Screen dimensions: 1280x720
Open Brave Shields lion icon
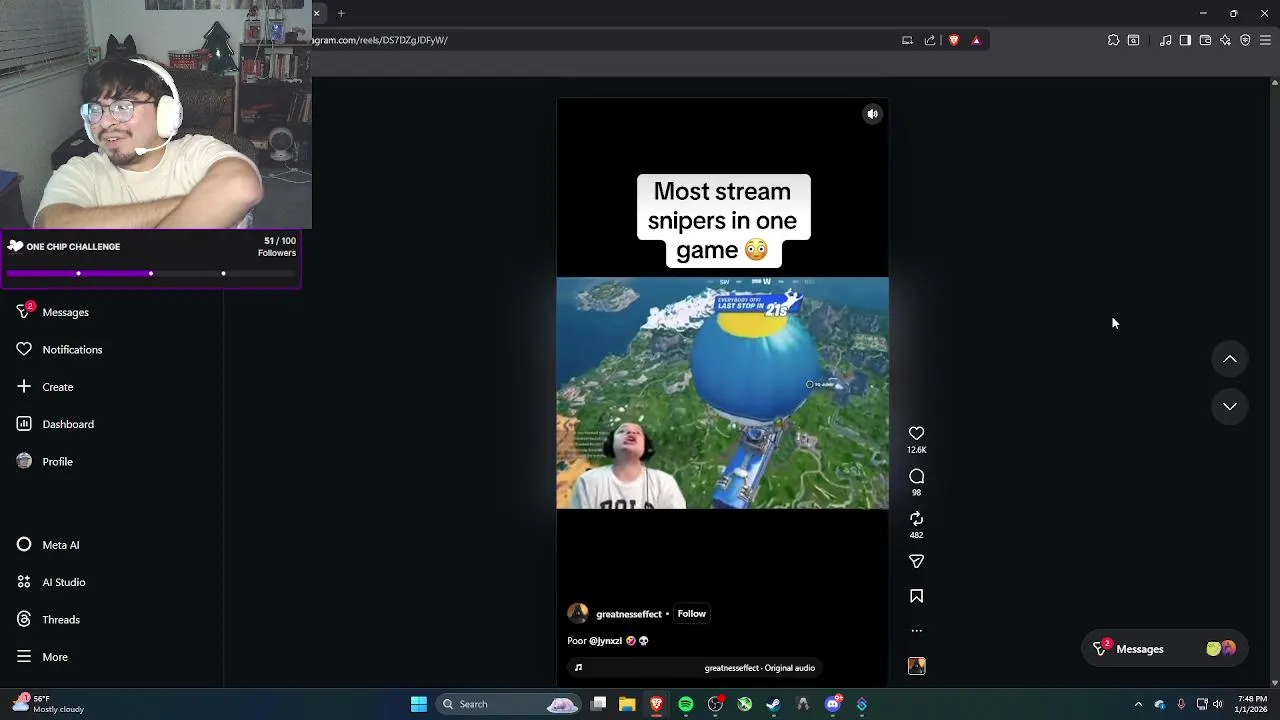pos(954,40)
